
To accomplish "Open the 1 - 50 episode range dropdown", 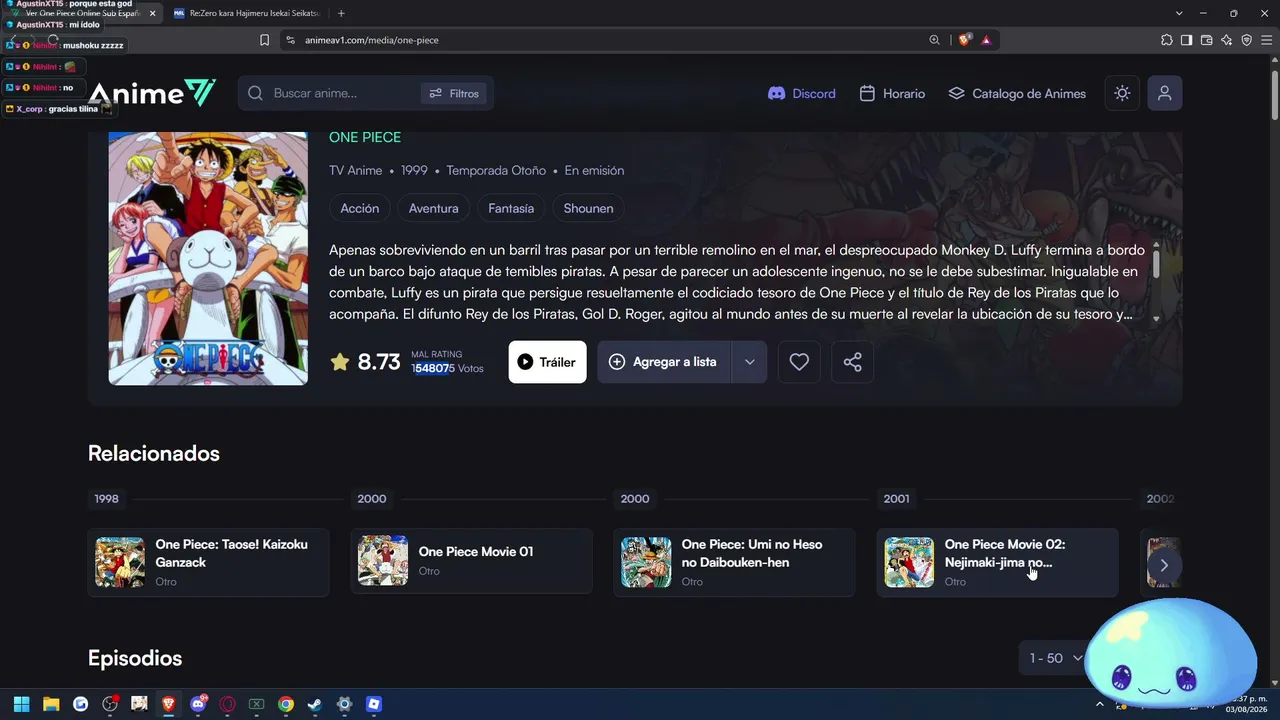I will (x=1056, y=658).
